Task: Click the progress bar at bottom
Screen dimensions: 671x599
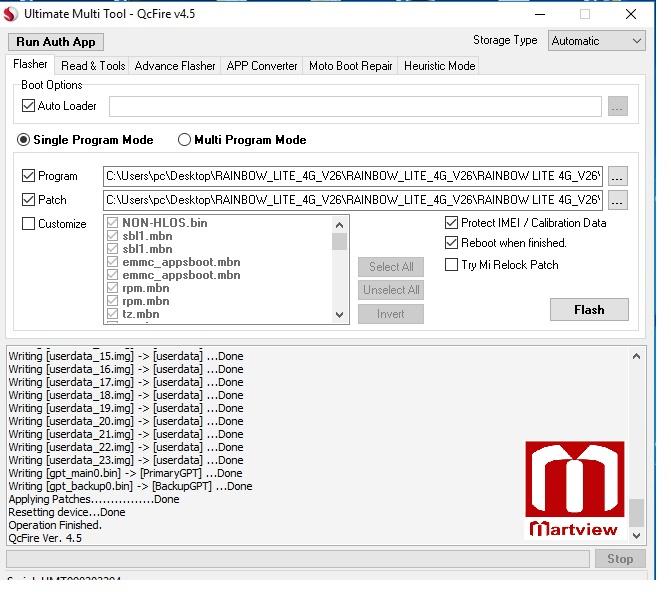Action: click(298, 559)
